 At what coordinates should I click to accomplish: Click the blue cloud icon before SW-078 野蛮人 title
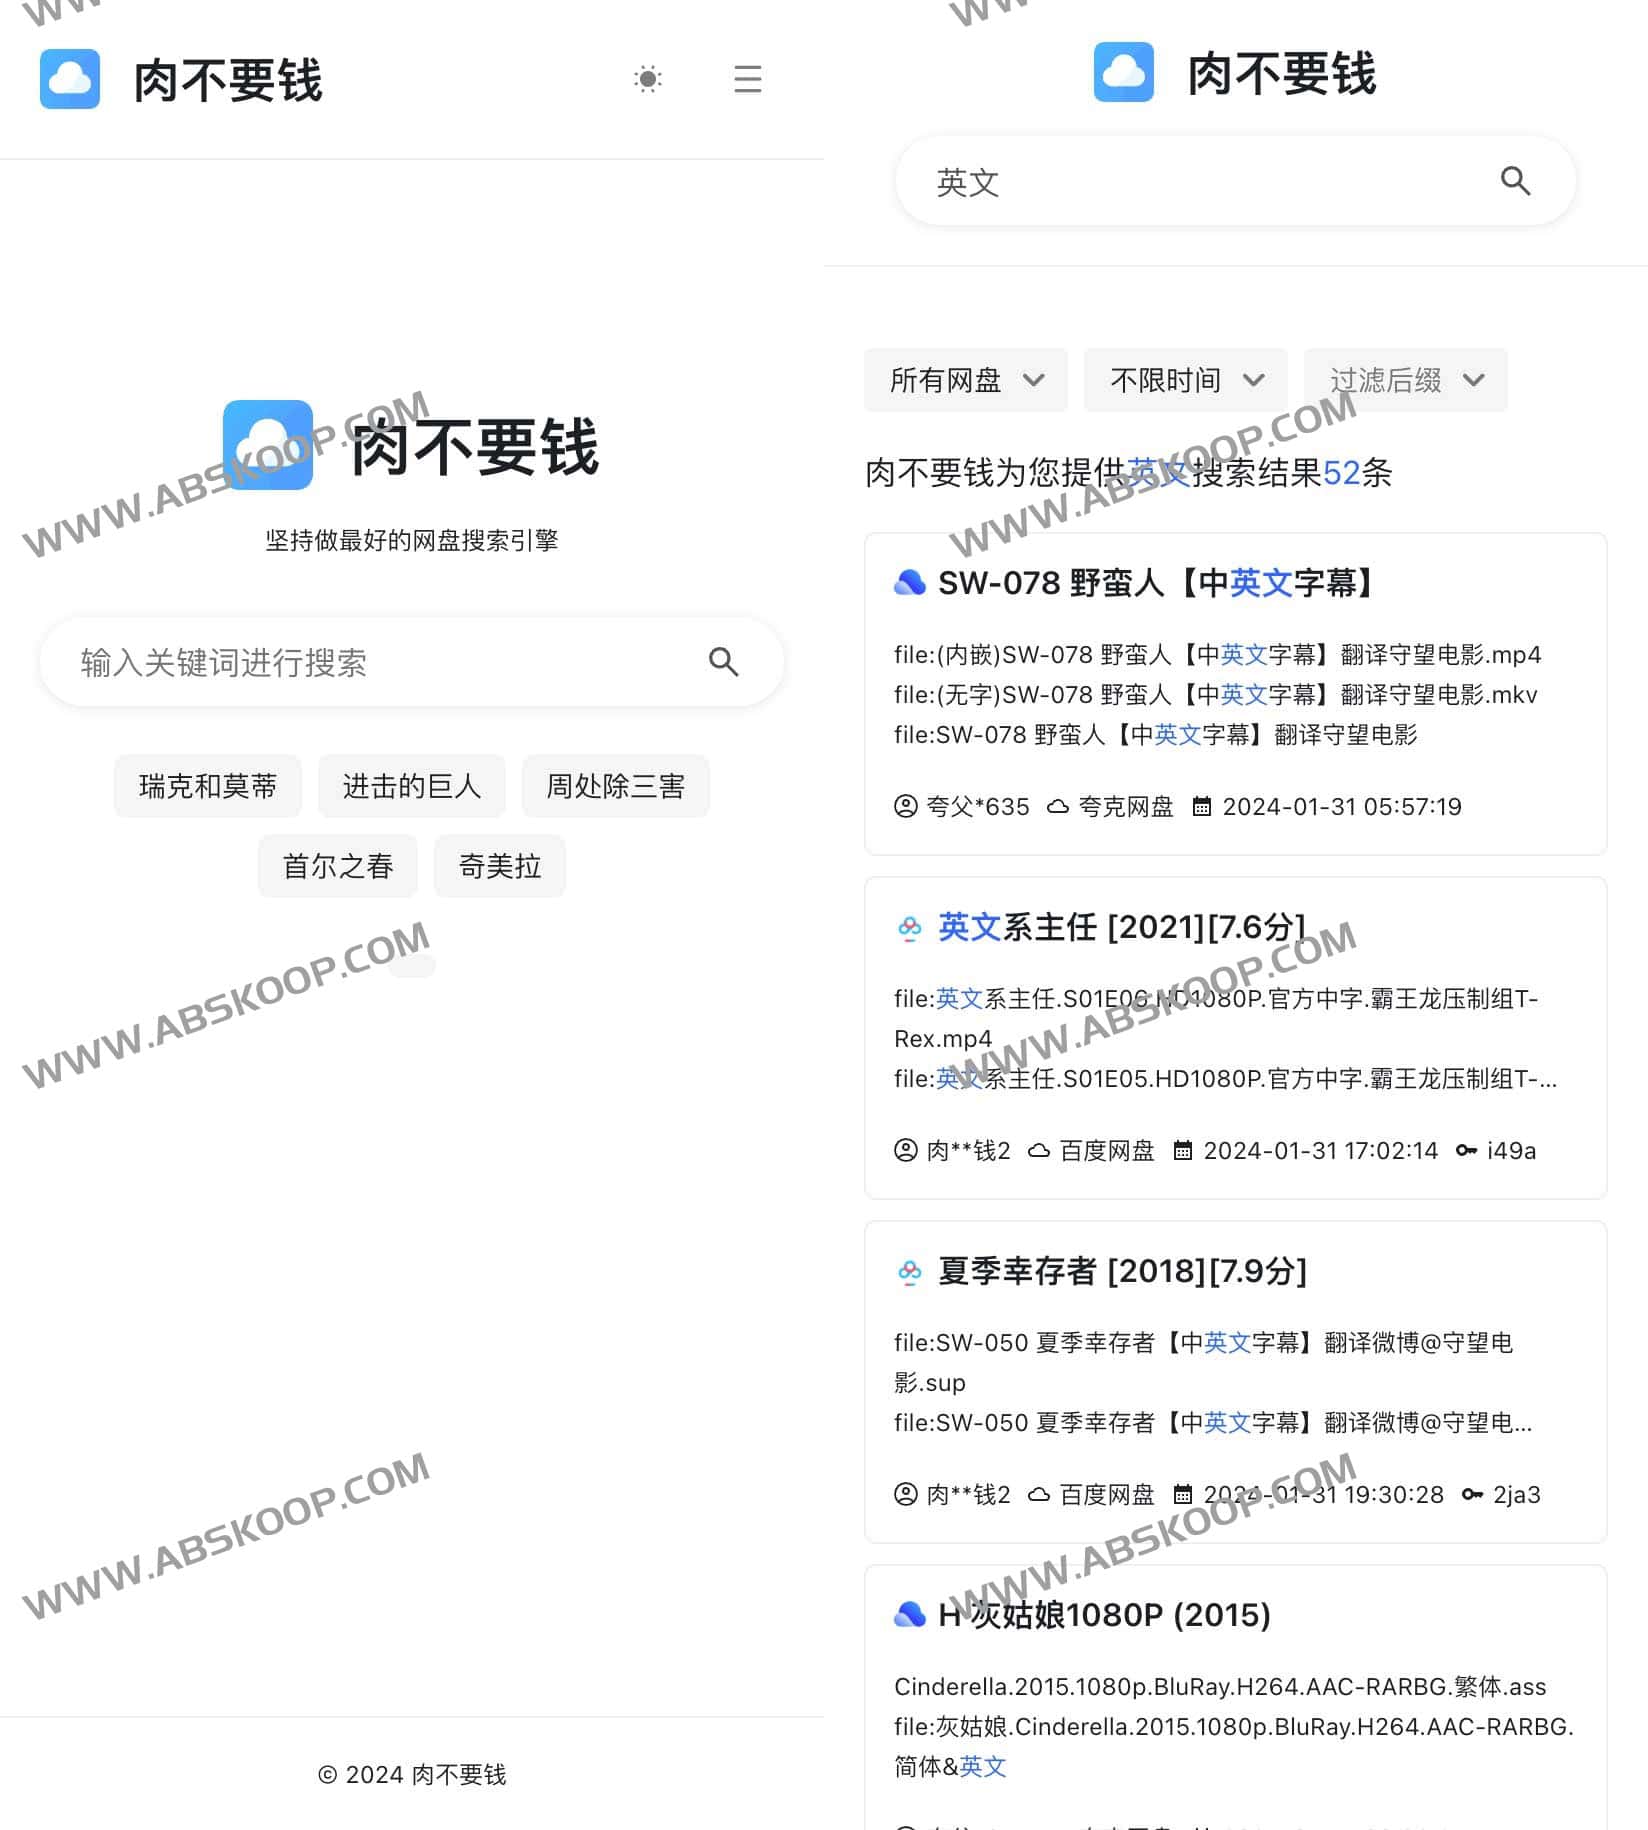(x=909, y=582)
